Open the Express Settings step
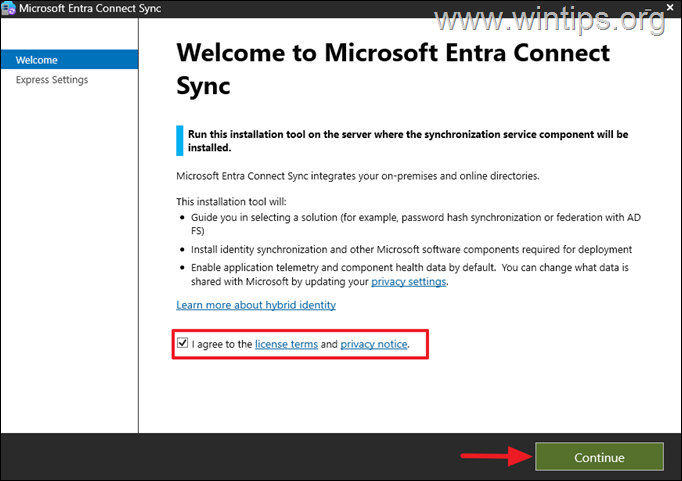This screenshot has width=682, height=481. [52, 80]
